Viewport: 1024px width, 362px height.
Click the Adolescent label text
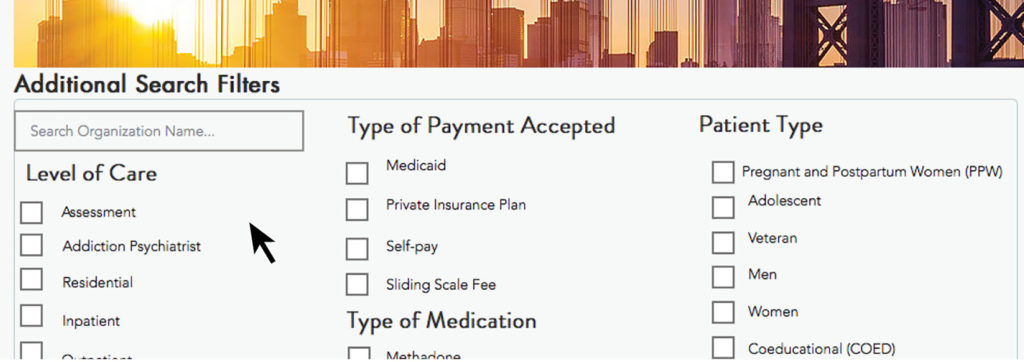tap(784, 200)
